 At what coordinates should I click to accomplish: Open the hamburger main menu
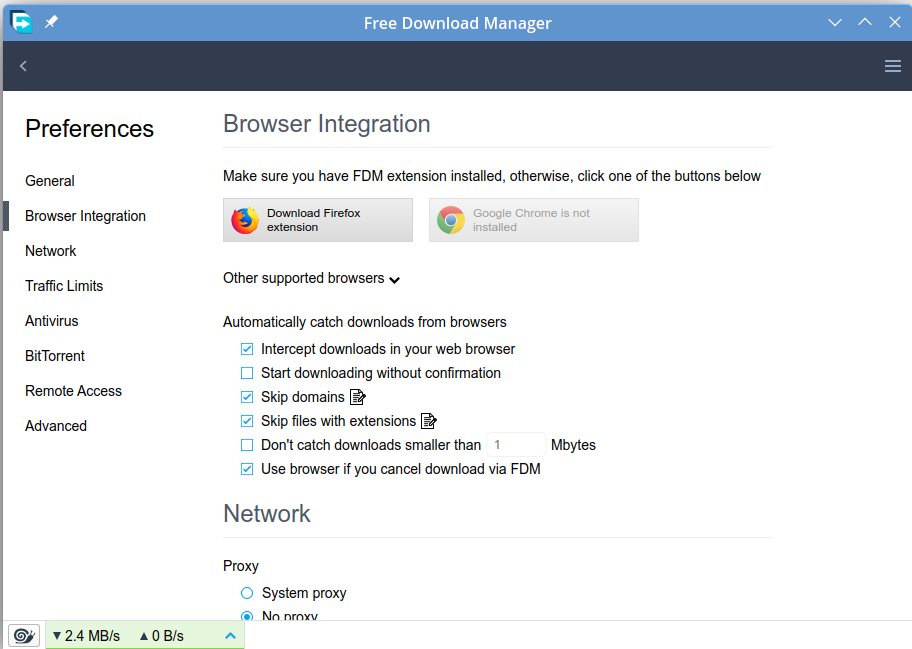893,66
